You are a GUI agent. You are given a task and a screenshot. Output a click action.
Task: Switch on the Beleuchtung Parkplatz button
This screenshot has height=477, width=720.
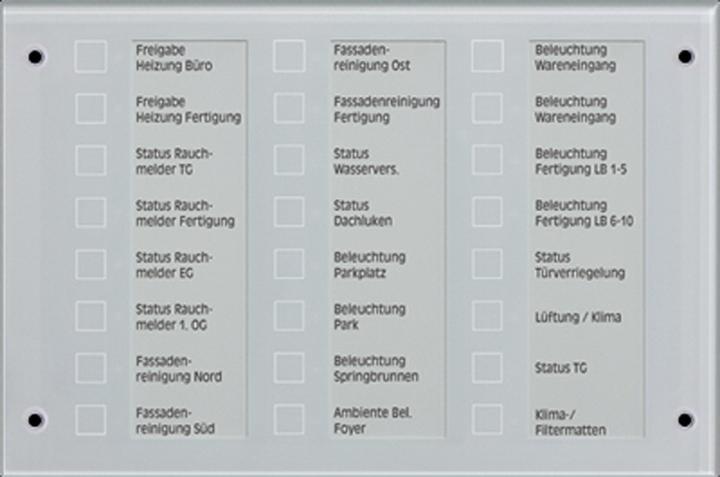click(289, 264)
